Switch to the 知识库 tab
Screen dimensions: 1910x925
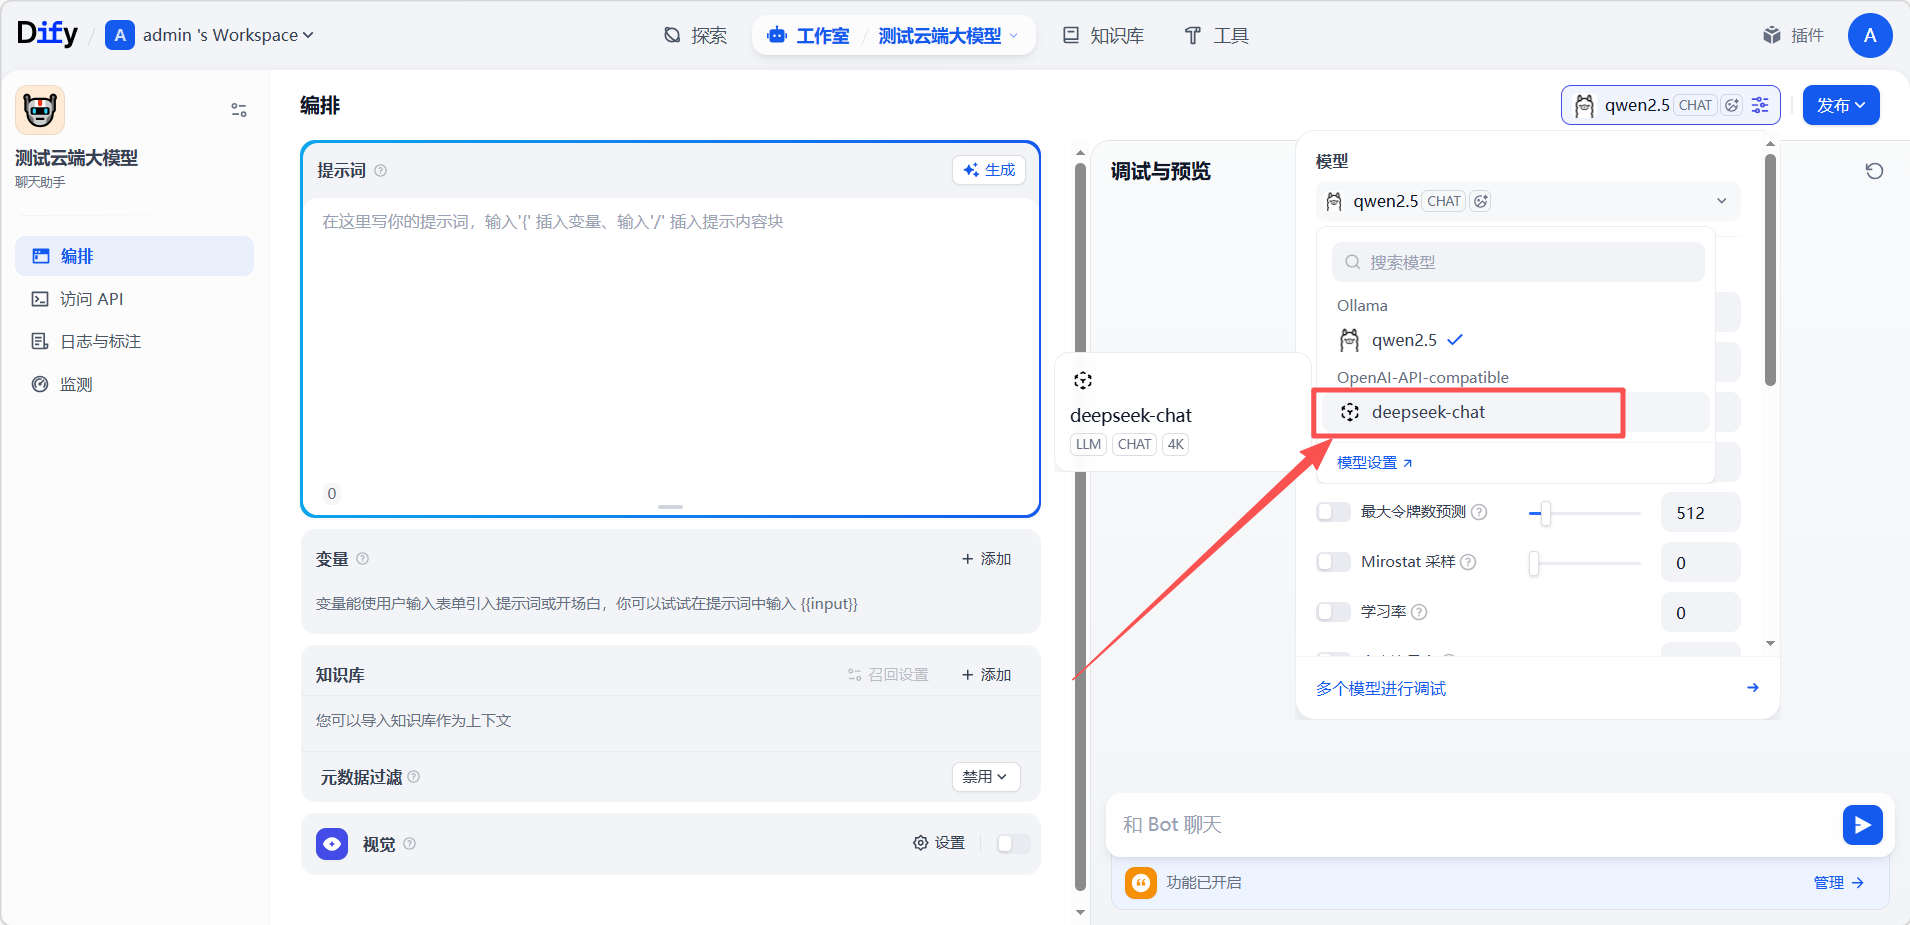coord(1103,35)
